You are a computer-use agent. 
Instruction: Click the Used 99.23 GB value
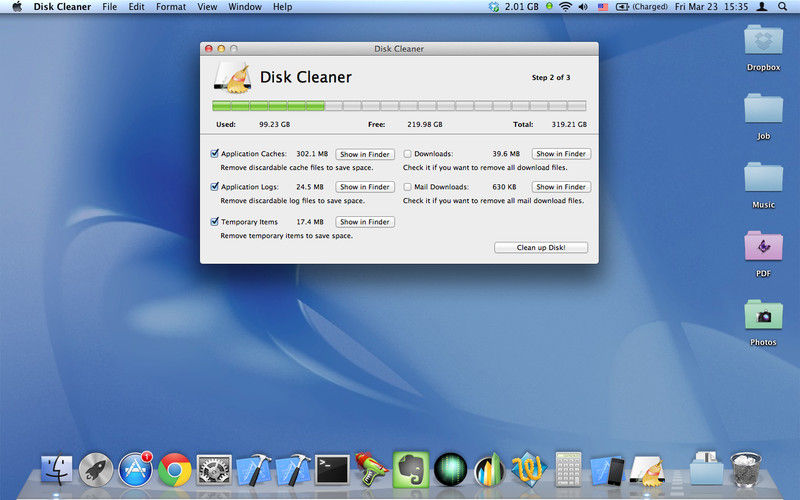point(274,124)
